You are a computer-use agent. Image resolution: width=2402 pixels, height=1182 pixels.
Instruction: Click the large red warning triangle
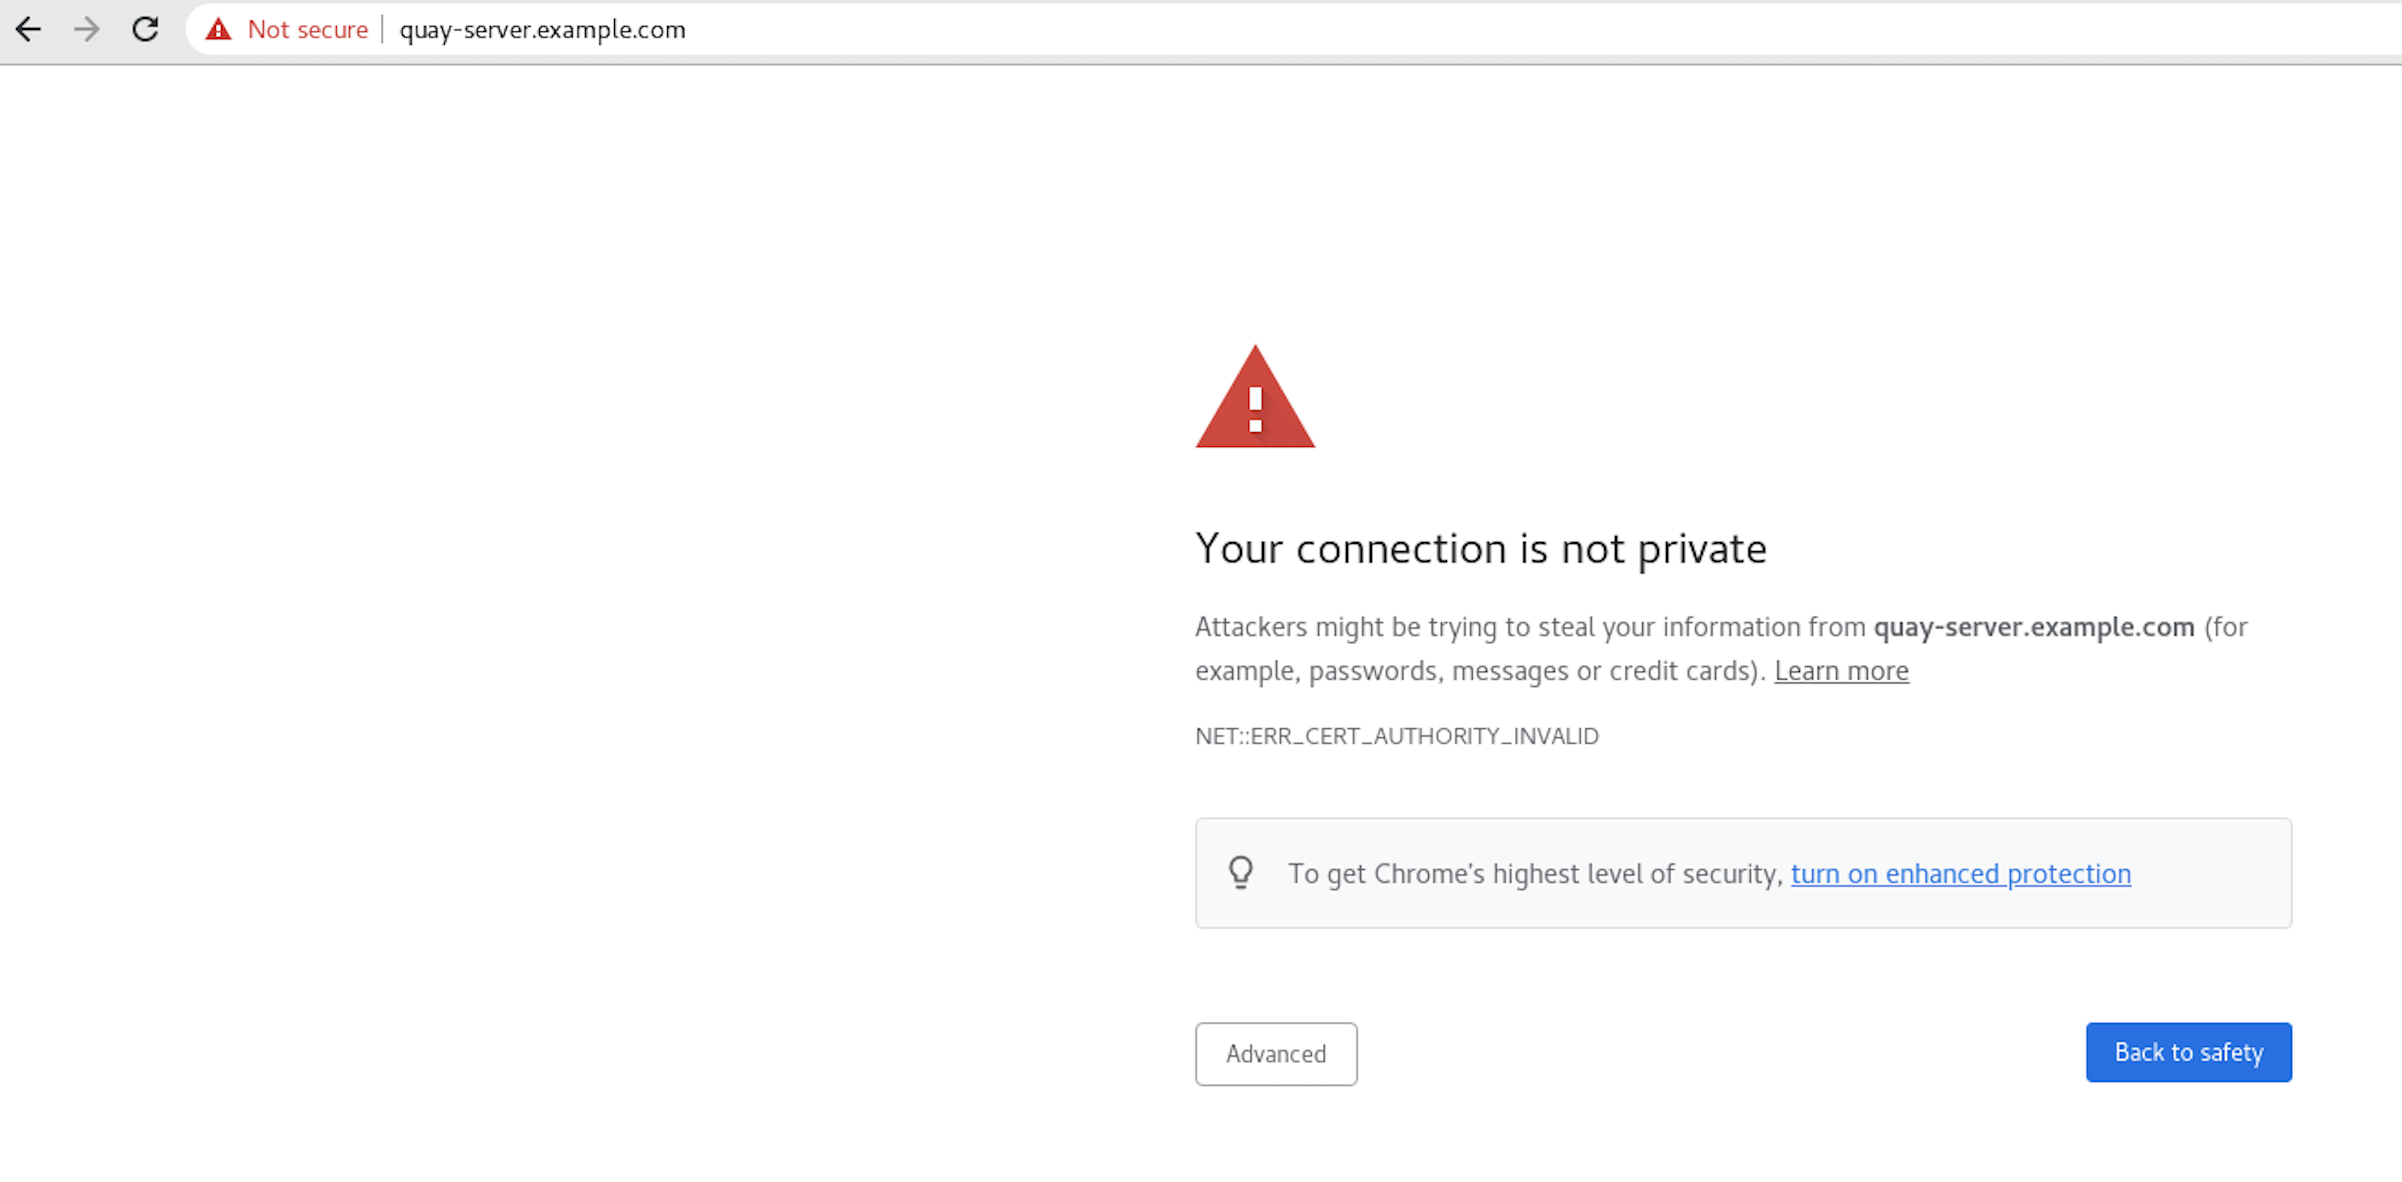pos(1255,400)
